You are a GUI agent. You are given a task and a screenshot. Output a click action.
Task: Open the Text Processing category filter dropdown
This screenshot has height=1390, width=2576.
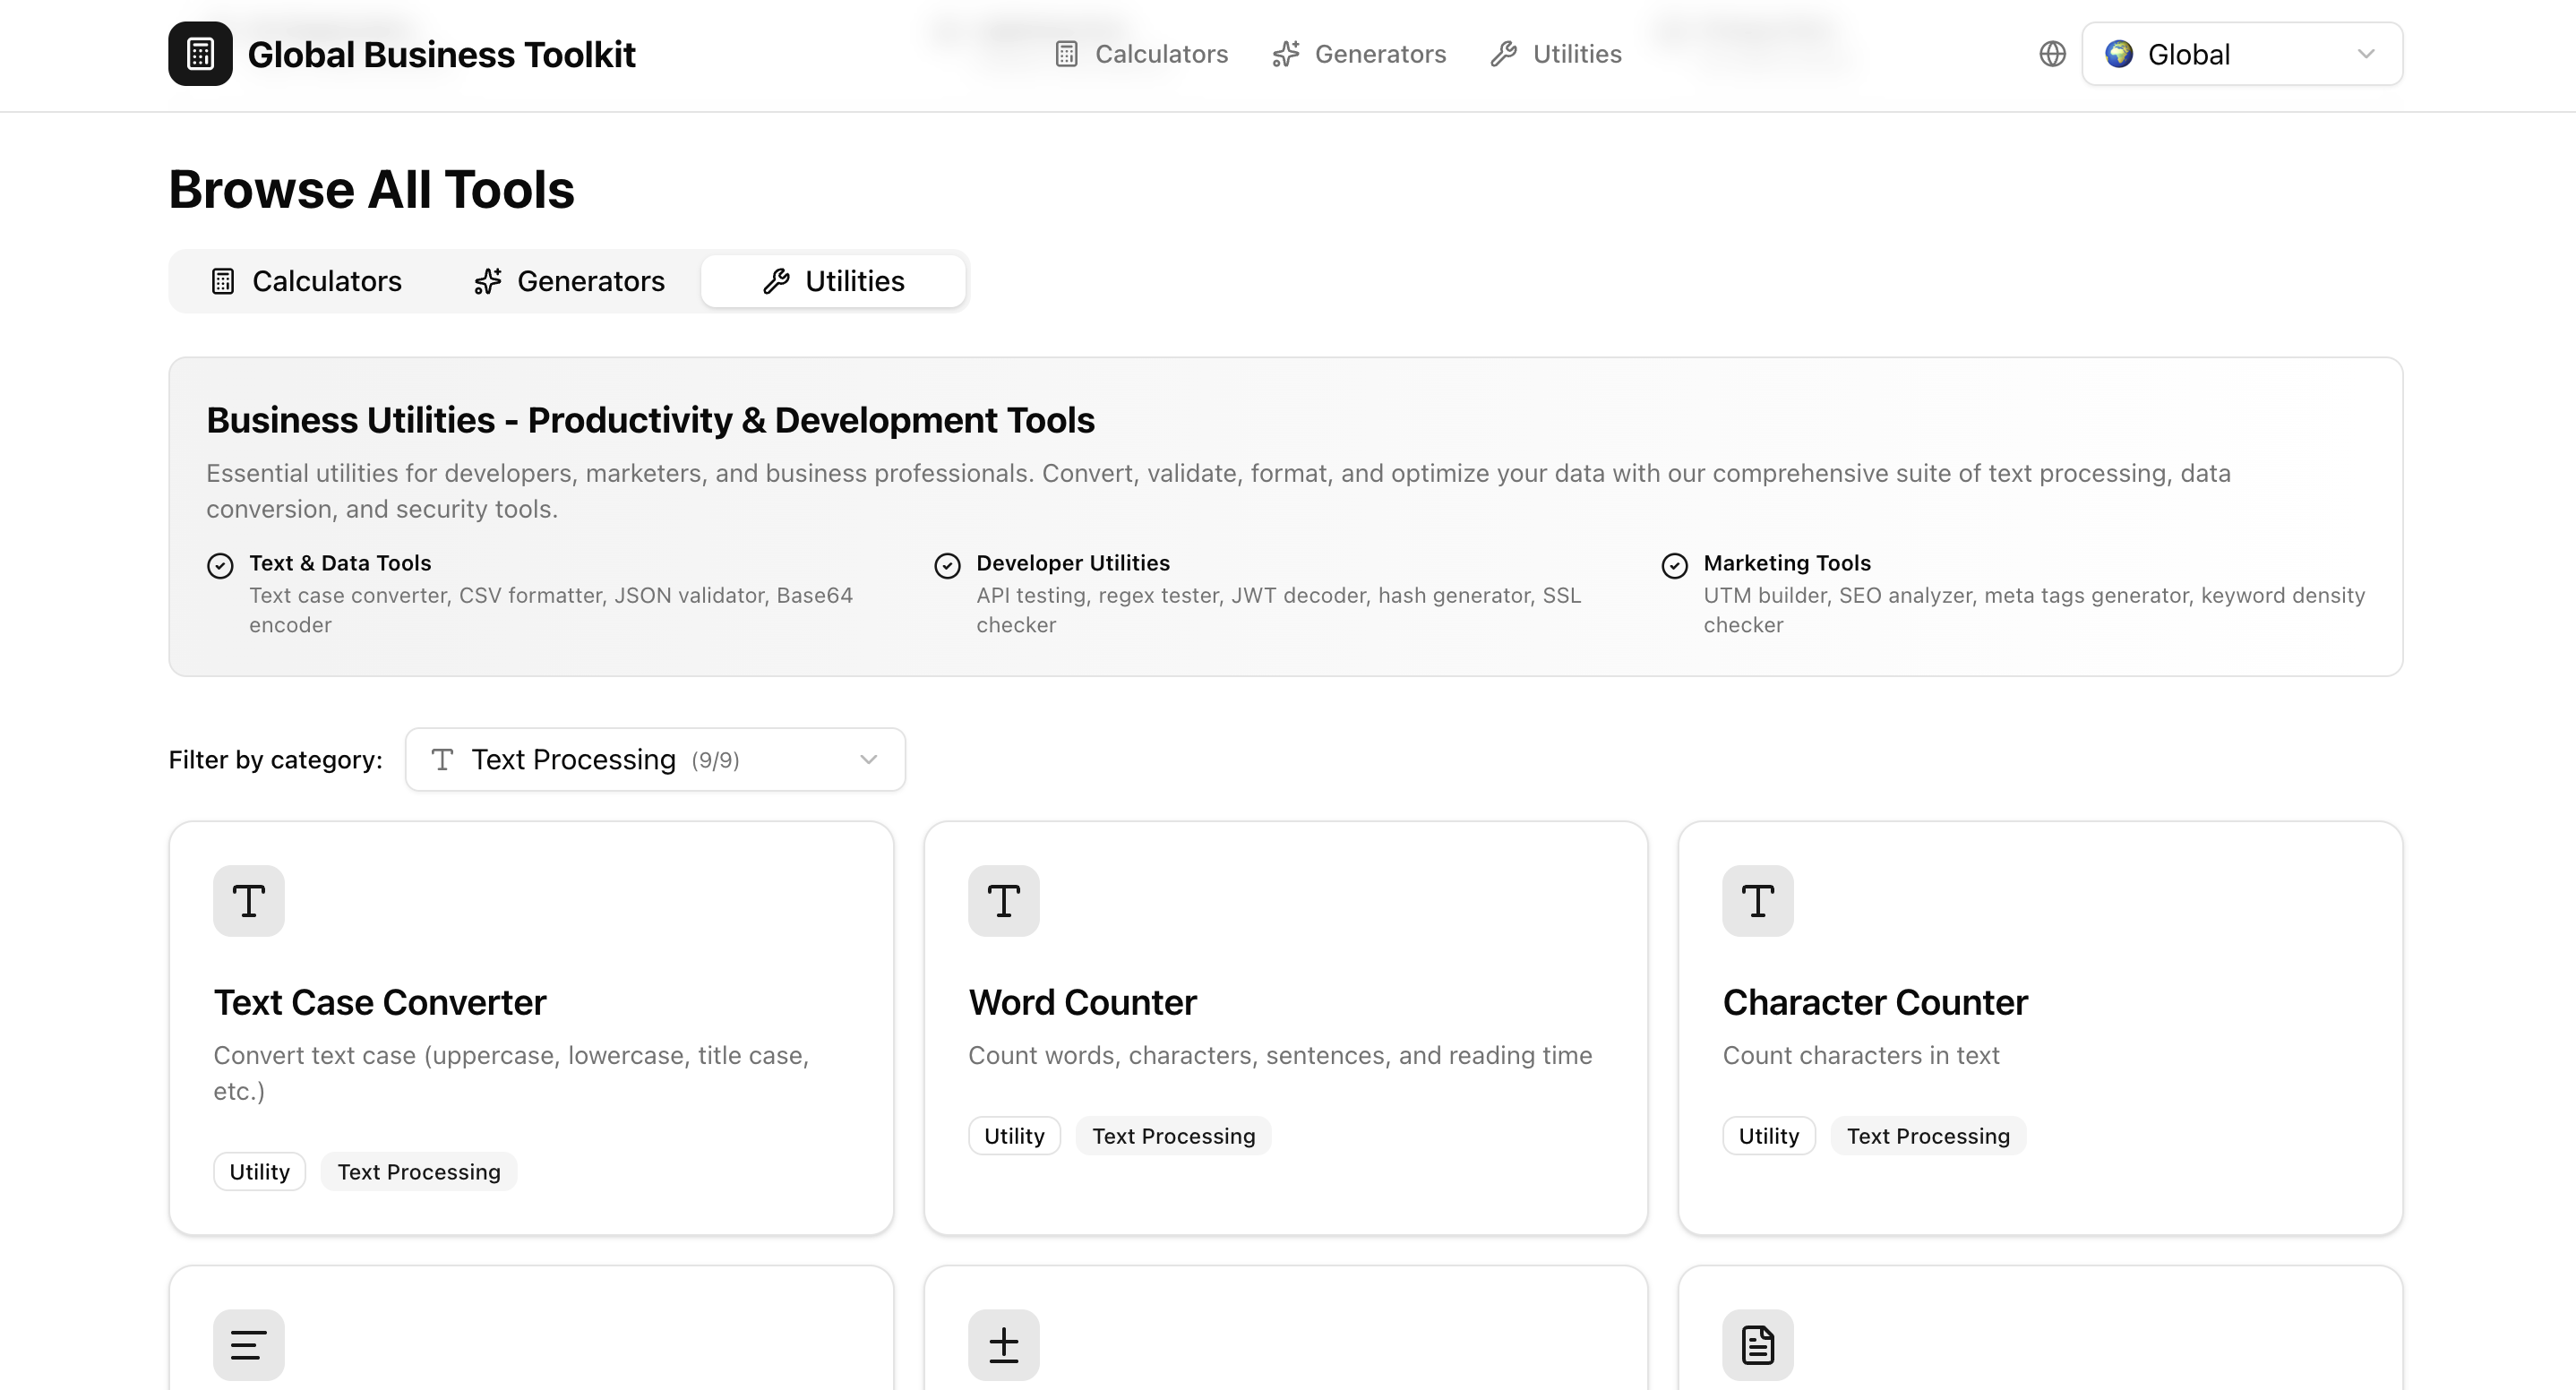click(655, 759)
